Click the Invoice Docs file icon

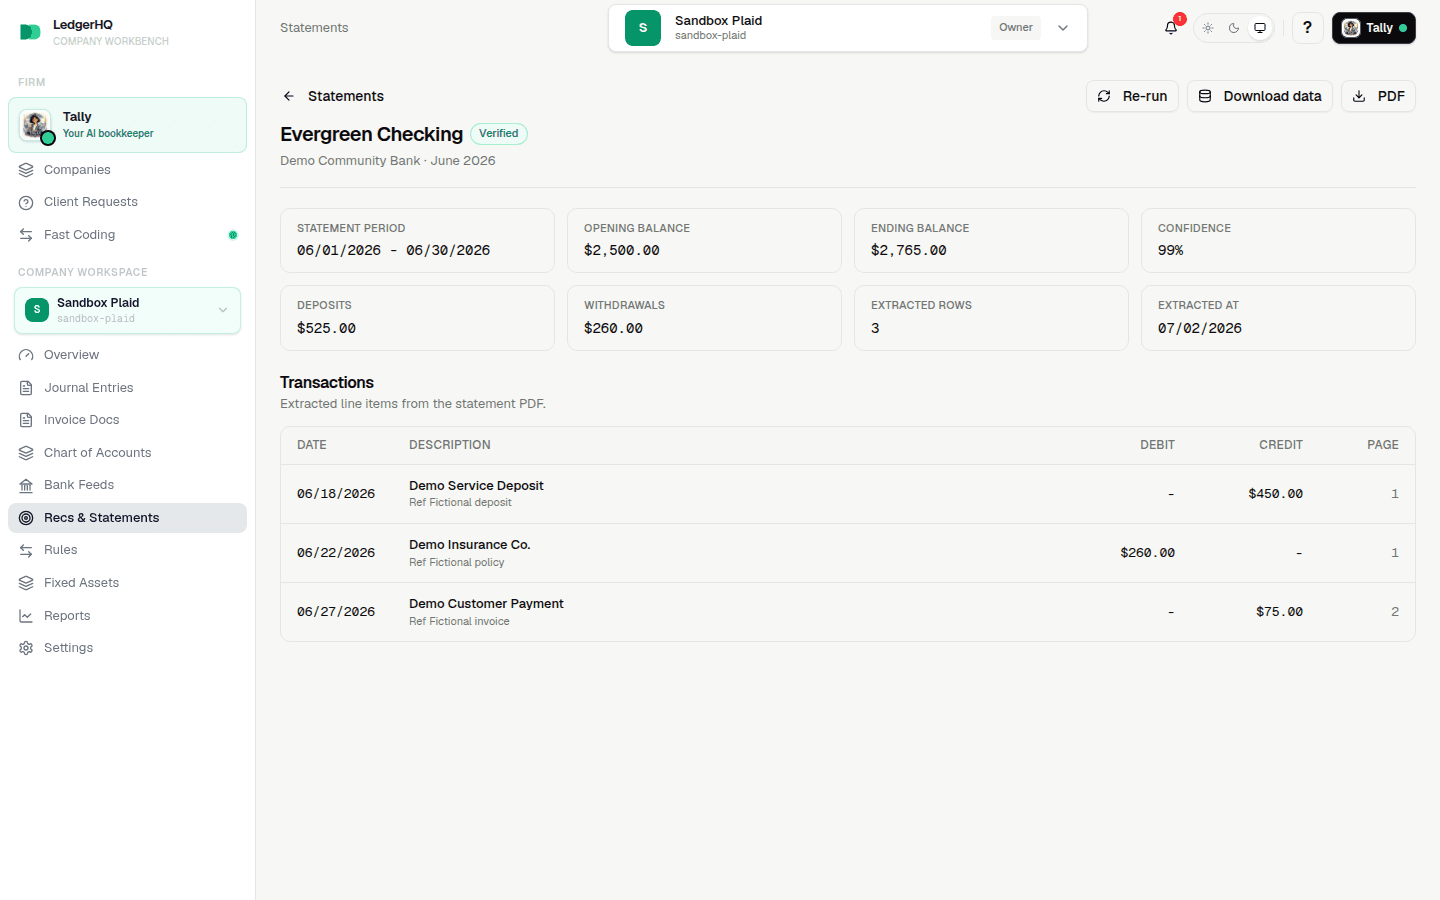tap(26, 420)
